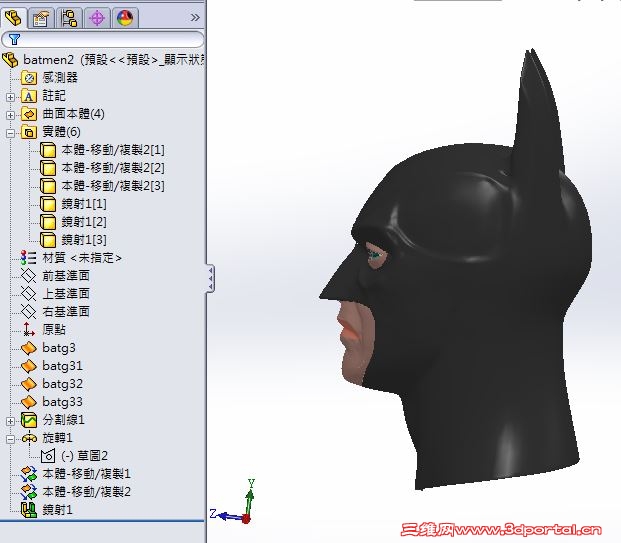Select the 感測器 sensors folder icon

29,78
